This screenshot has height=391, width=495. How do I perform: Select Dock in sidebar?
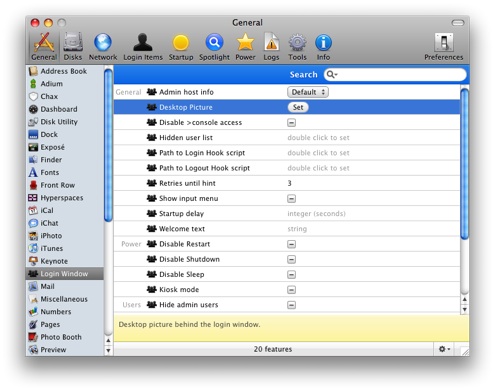pos(64,134)
